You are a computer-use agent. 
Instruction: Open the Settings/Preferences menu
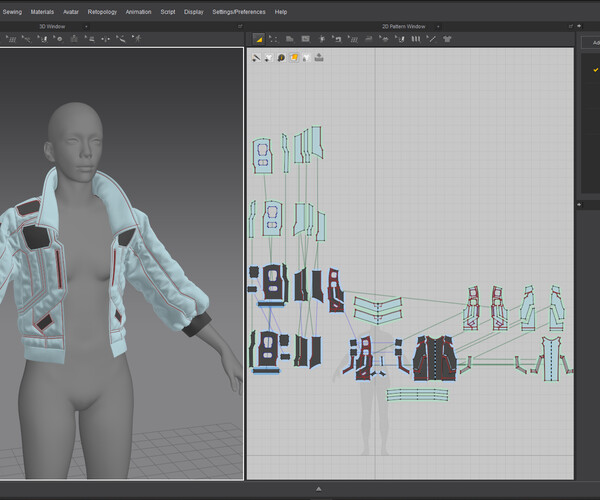click(239, 12)
